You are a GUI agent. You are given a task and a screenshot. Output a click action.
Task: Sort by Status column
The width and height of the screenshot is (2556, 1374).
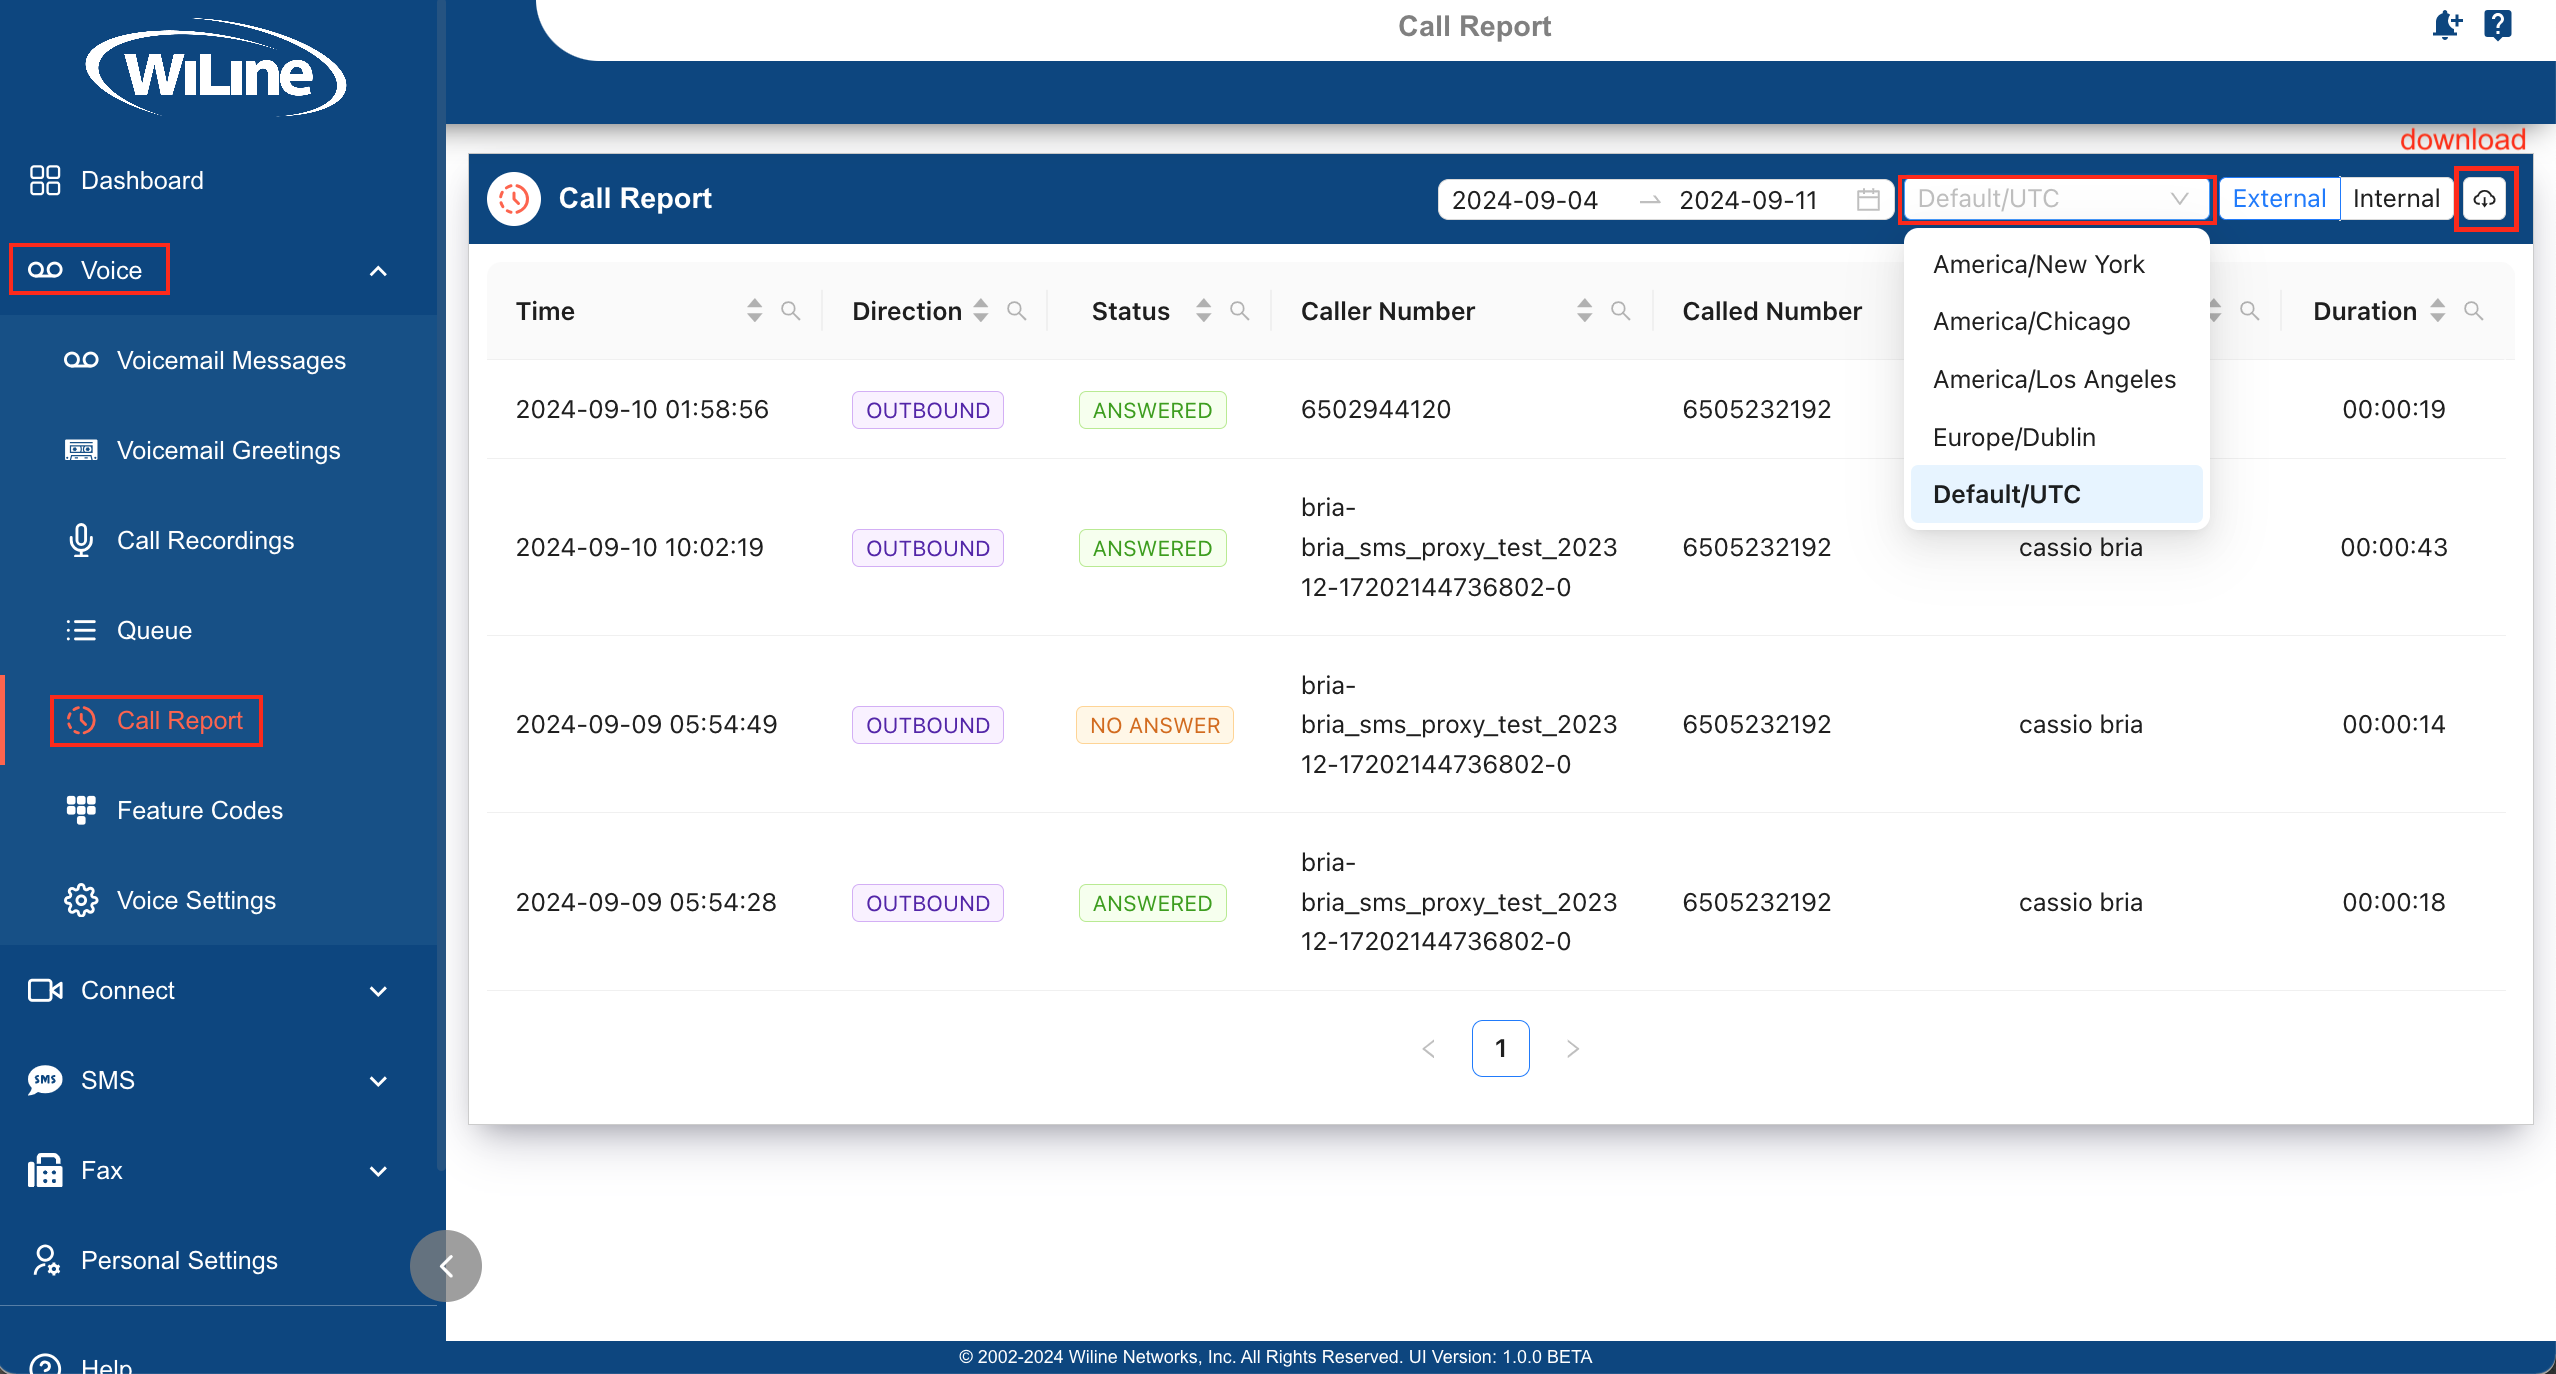1203,311
